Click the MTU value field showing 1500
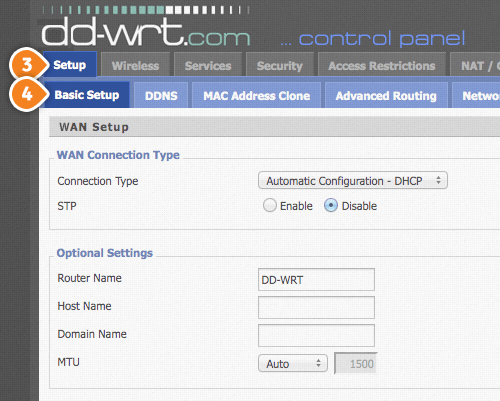Image resolution: width=500 pixels, height=401 pixels. coord(356,363)
